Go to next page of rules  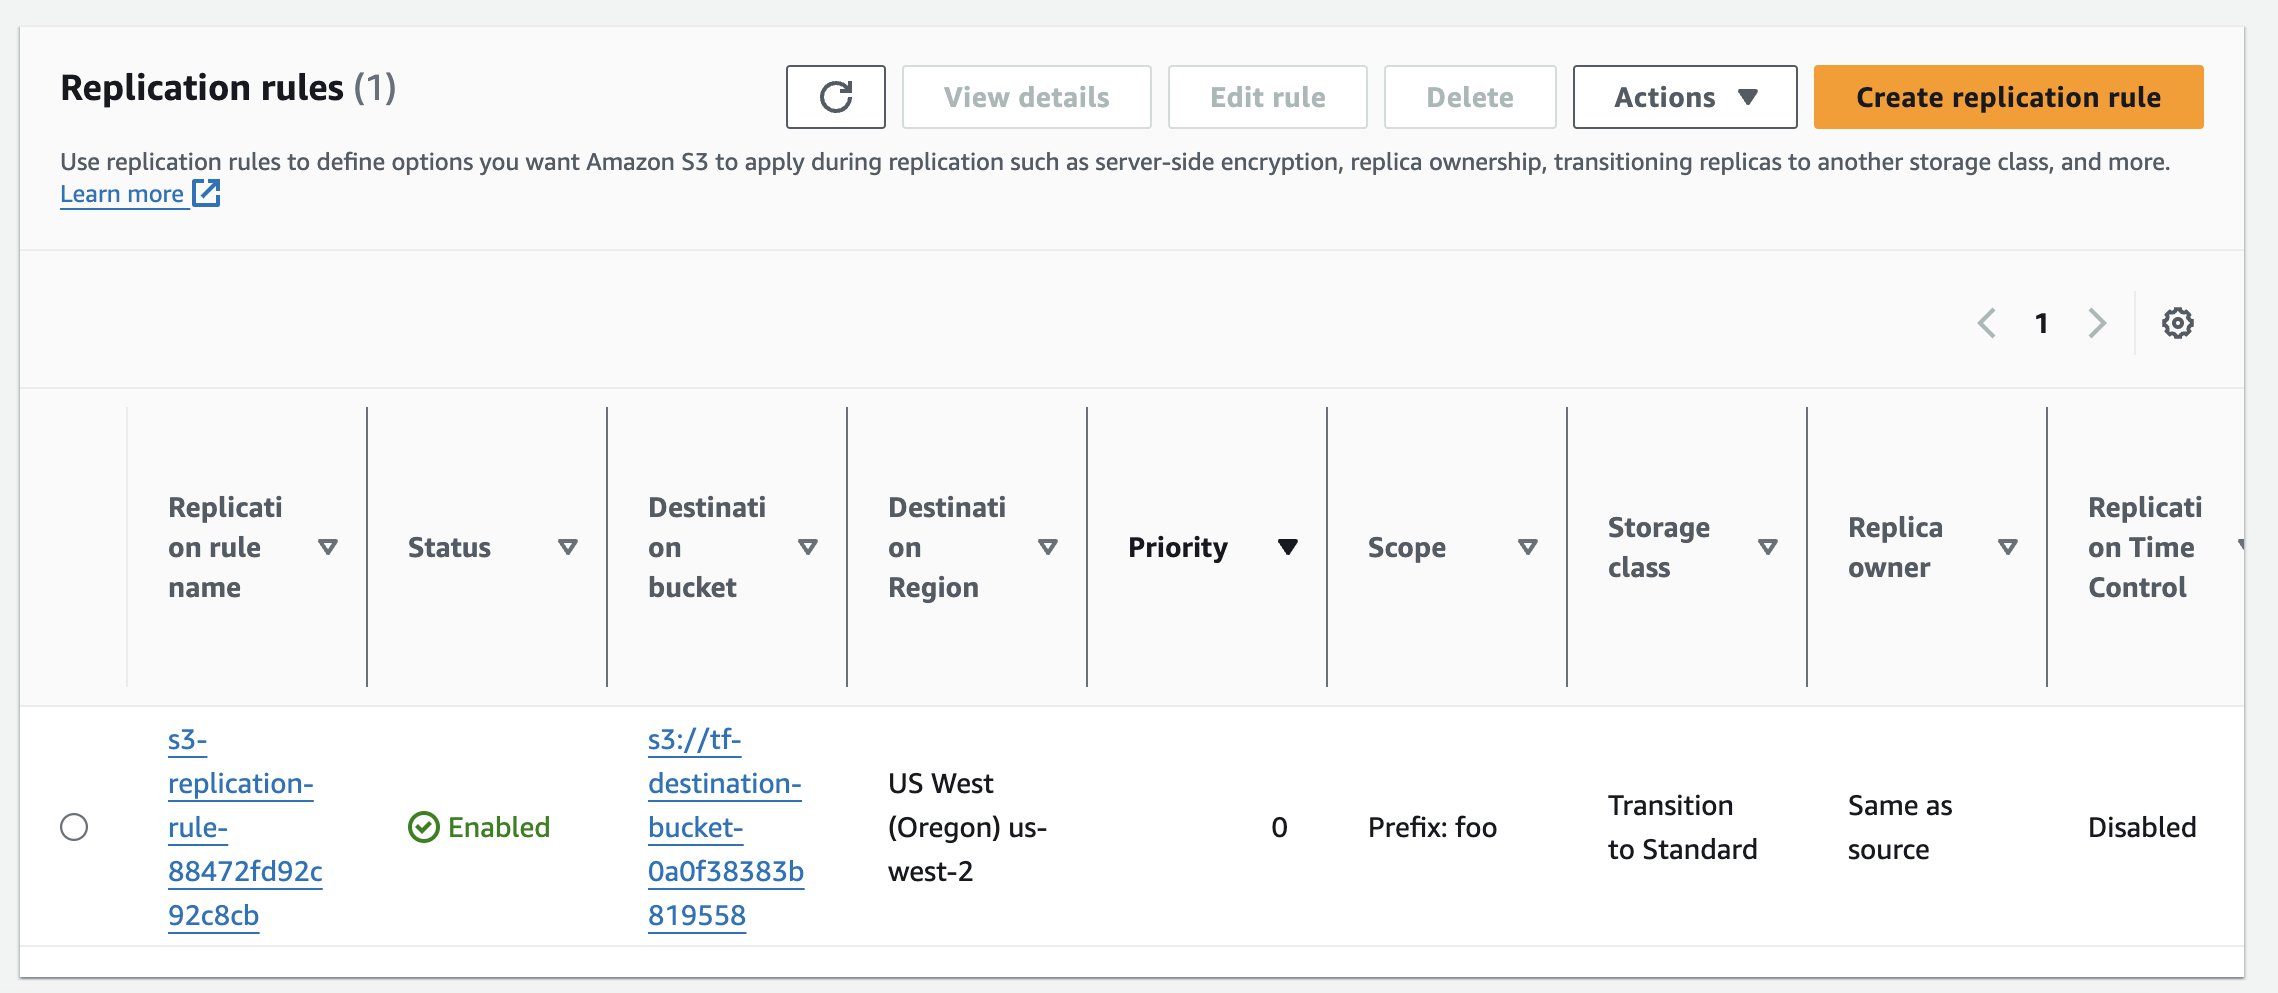pos(2097,323)
